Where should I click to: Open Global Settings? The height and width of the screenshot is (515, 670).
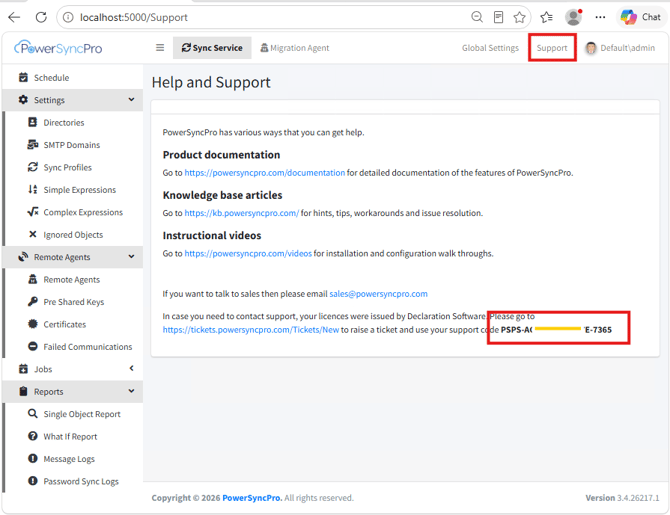(x=490, y=48)
